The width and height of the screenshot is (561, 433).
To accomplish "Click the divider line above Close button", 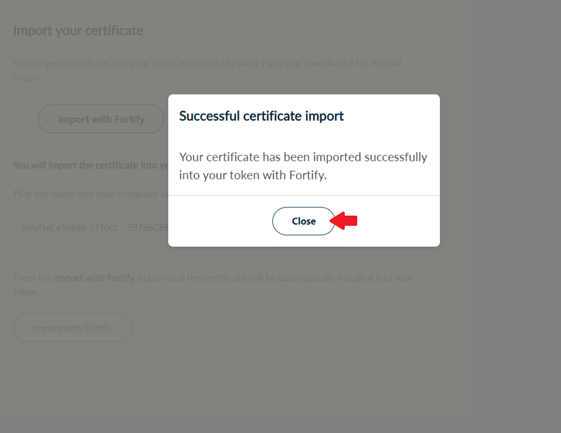I will [304, 195].
